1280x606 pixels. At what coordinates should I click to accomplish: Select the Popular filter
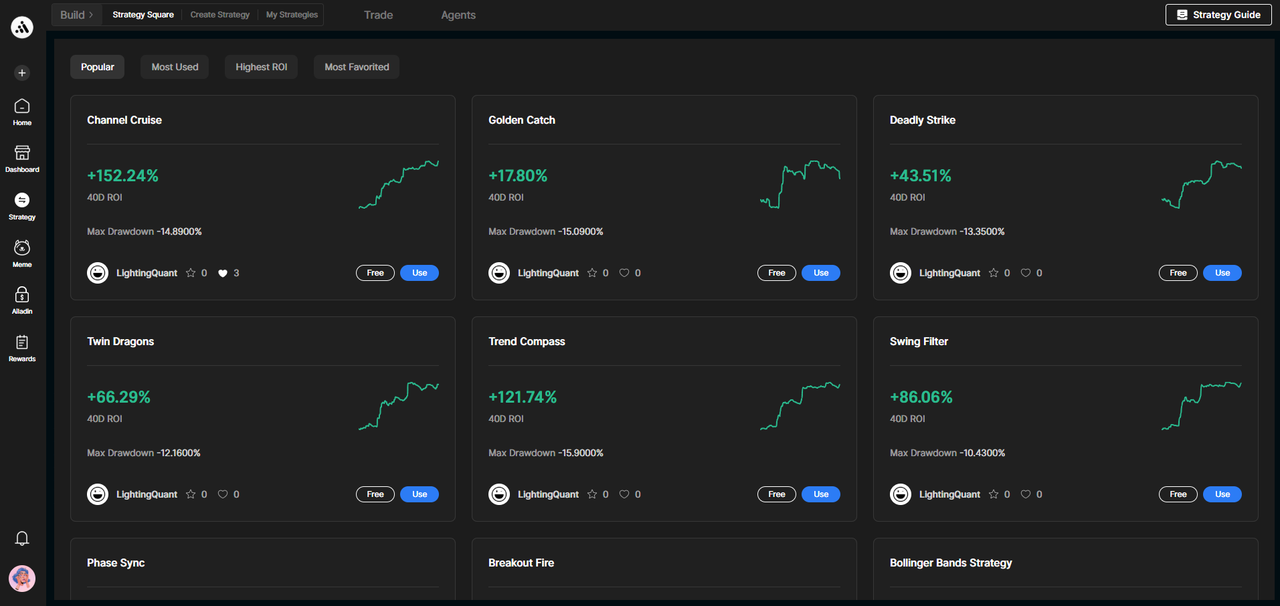pyautogui.click(x=97, y=67)
